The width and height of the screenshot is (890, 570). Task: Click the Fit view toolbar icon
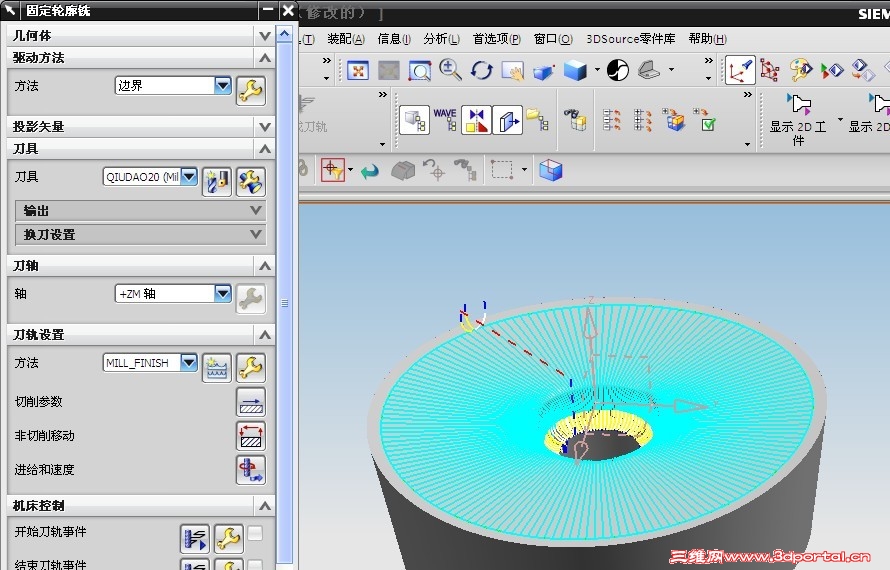358,71
